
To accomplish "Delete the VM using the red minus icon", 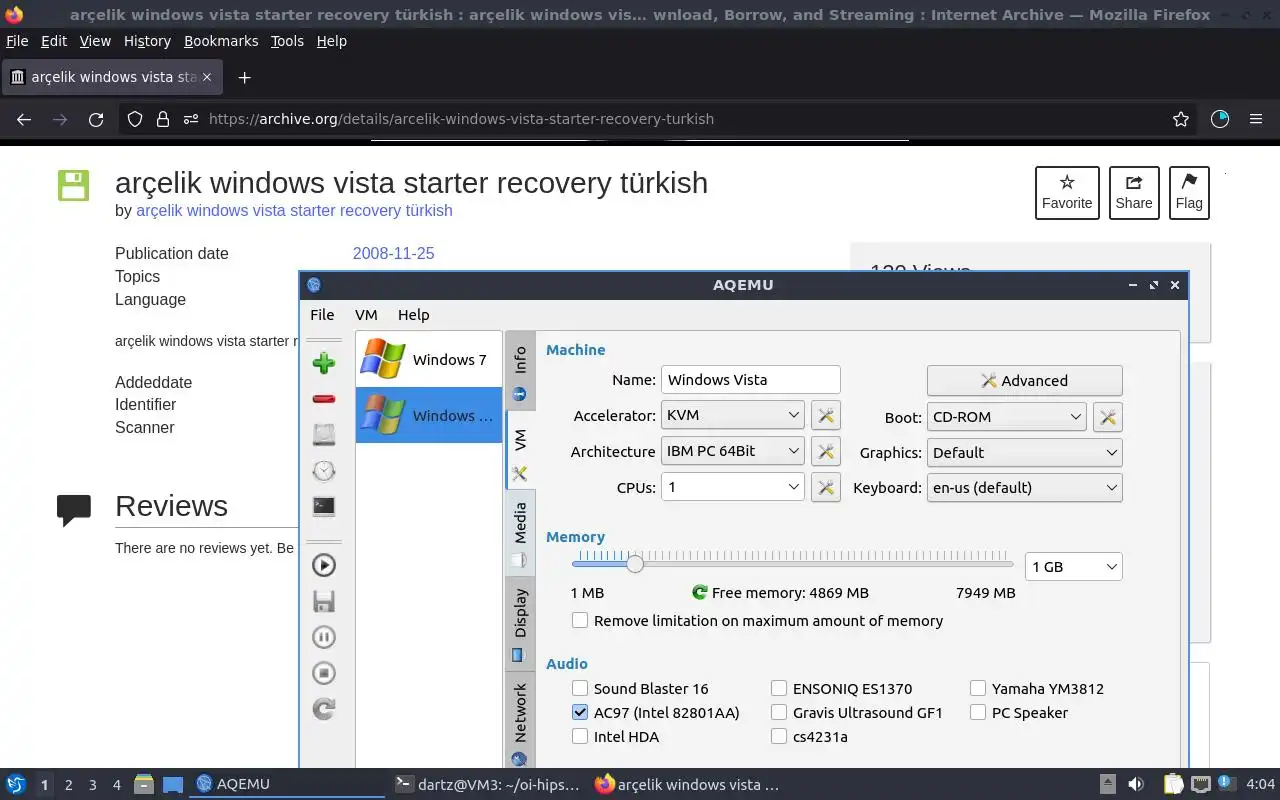I will click(323, 399).
